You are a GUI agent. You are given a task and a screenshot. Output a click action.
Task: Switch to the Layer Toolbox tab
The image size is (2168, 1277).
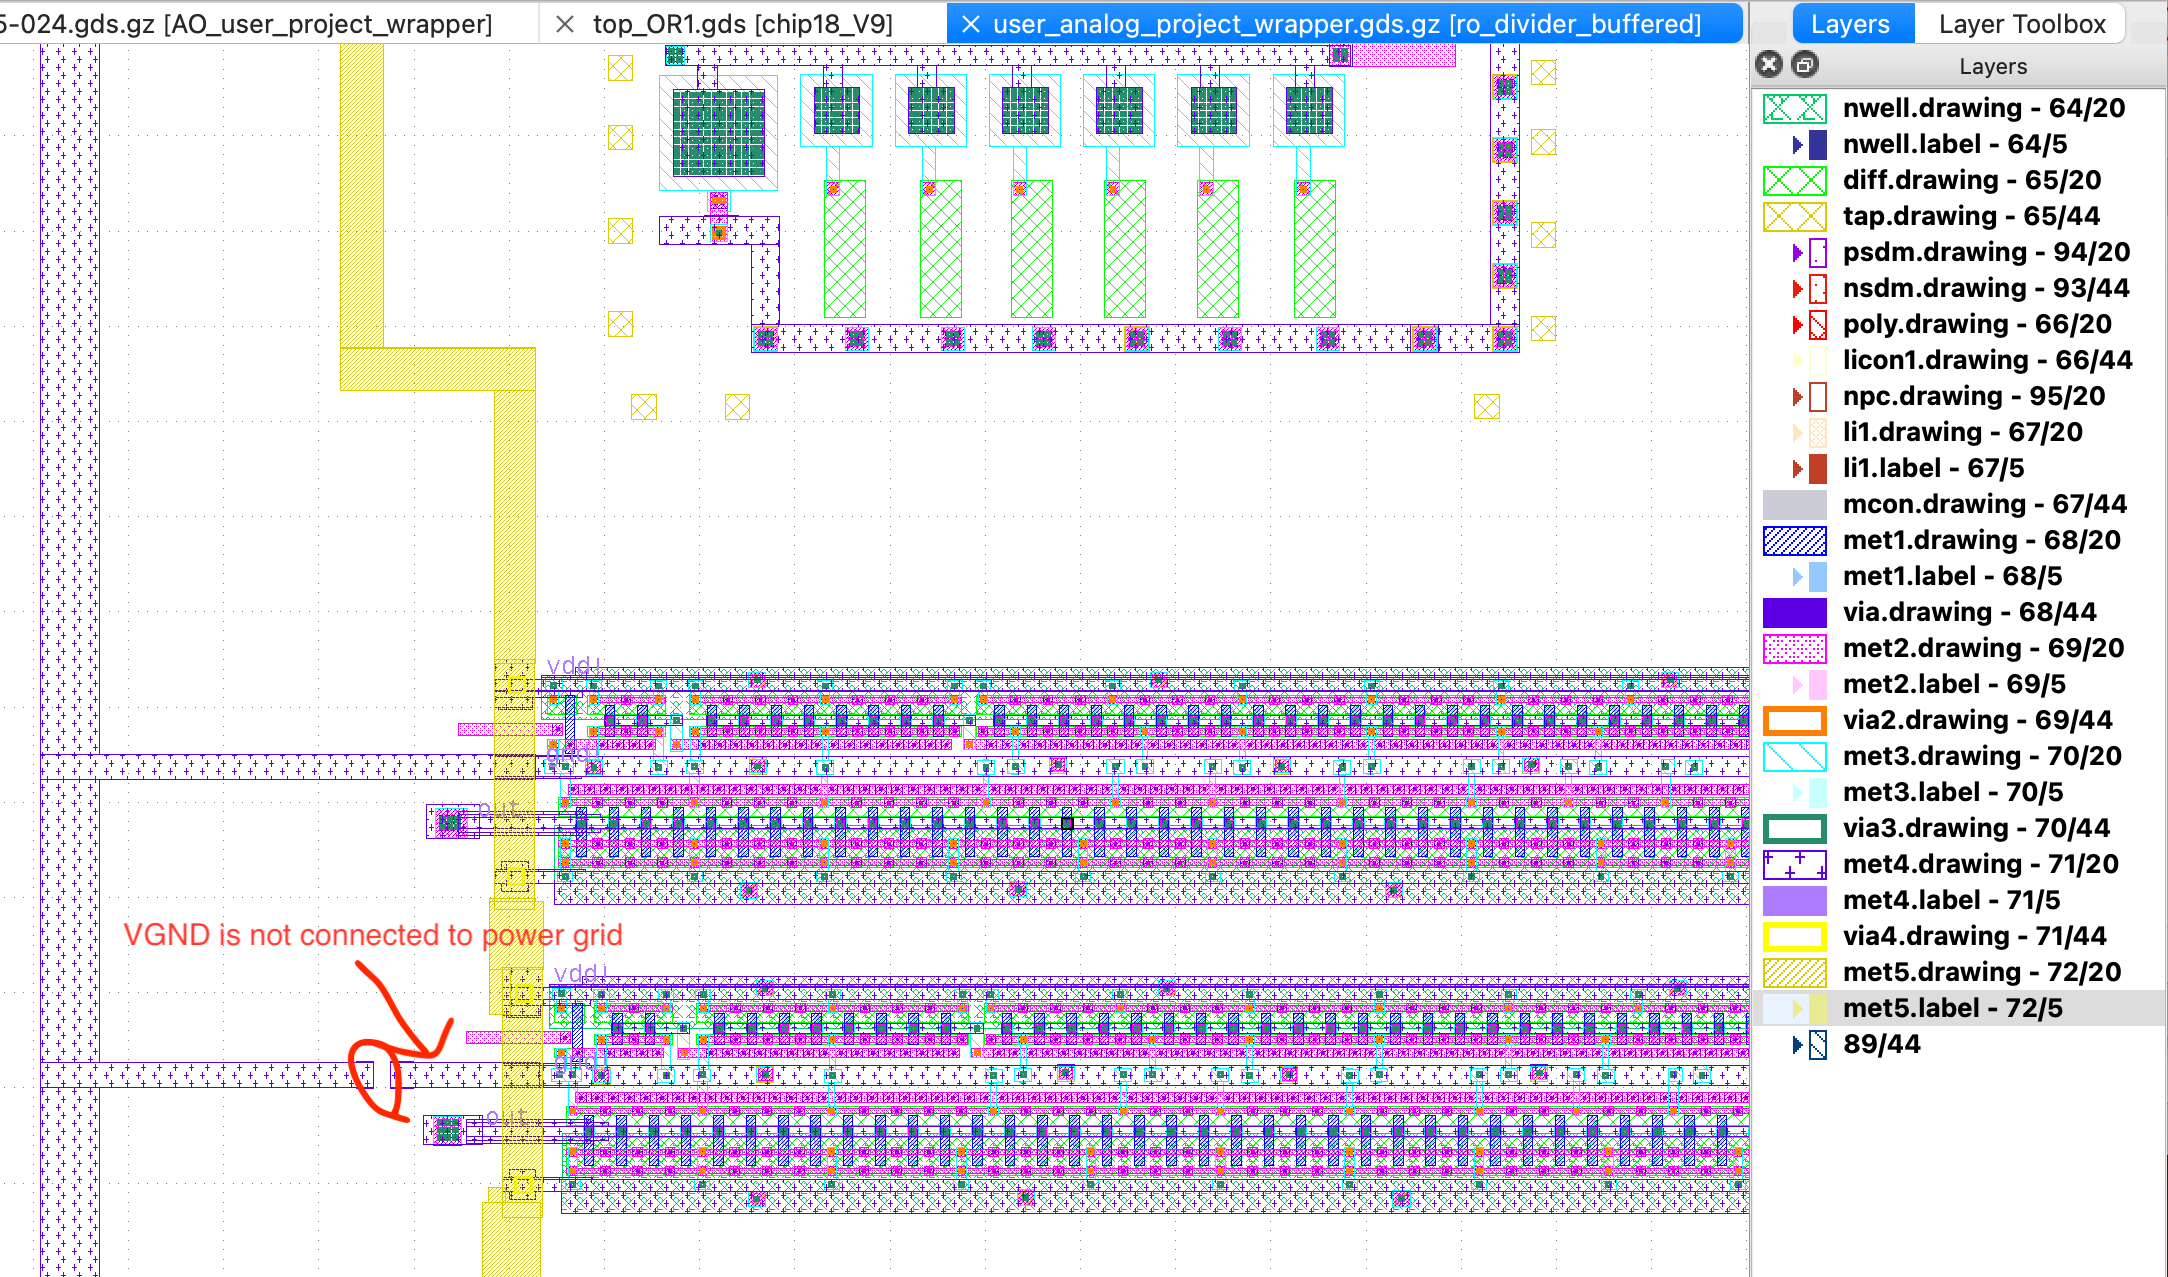(x=2021, y=24)
